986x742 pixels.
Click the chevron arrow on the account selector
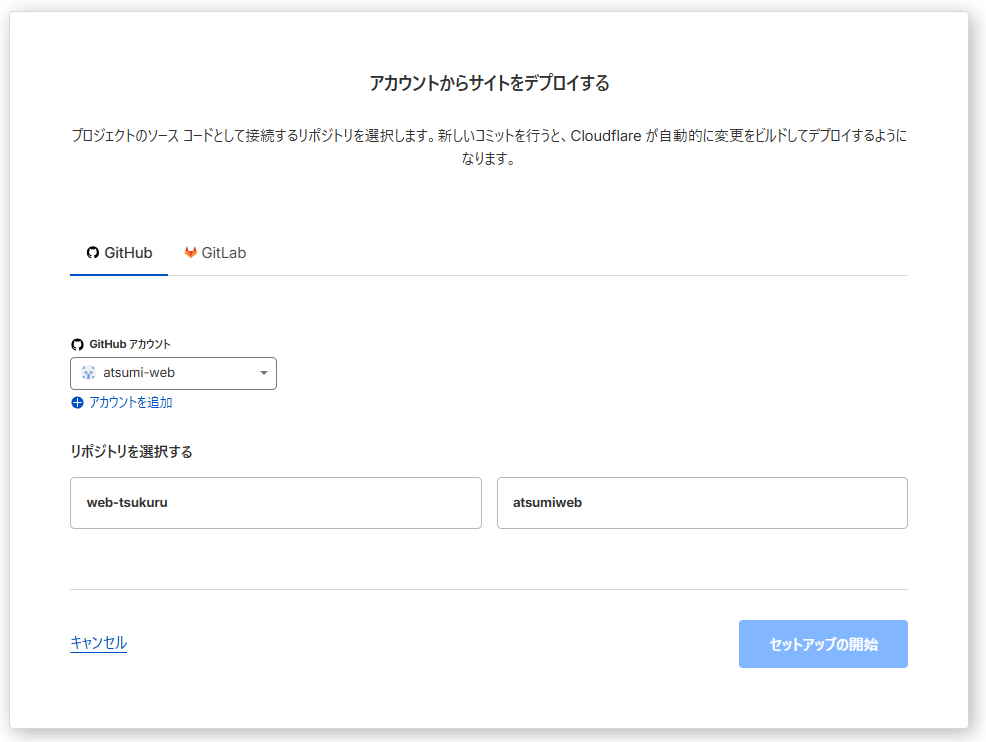pos(264,373)
